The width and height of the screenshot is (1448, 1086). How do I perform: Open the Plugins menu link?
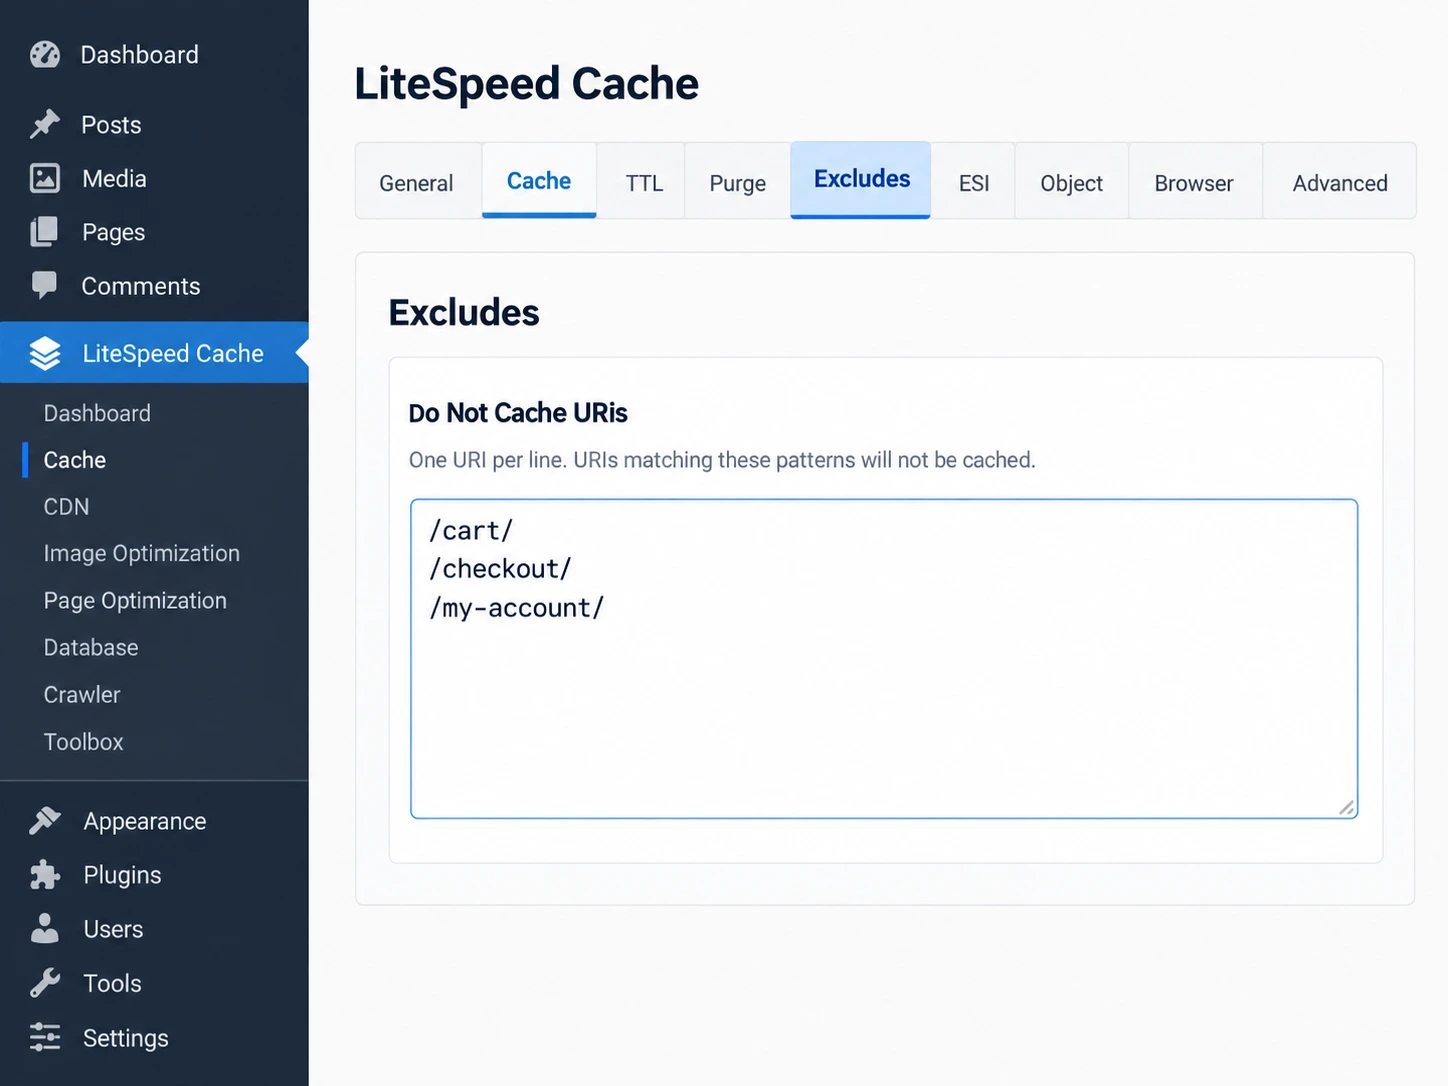point(122,875)
